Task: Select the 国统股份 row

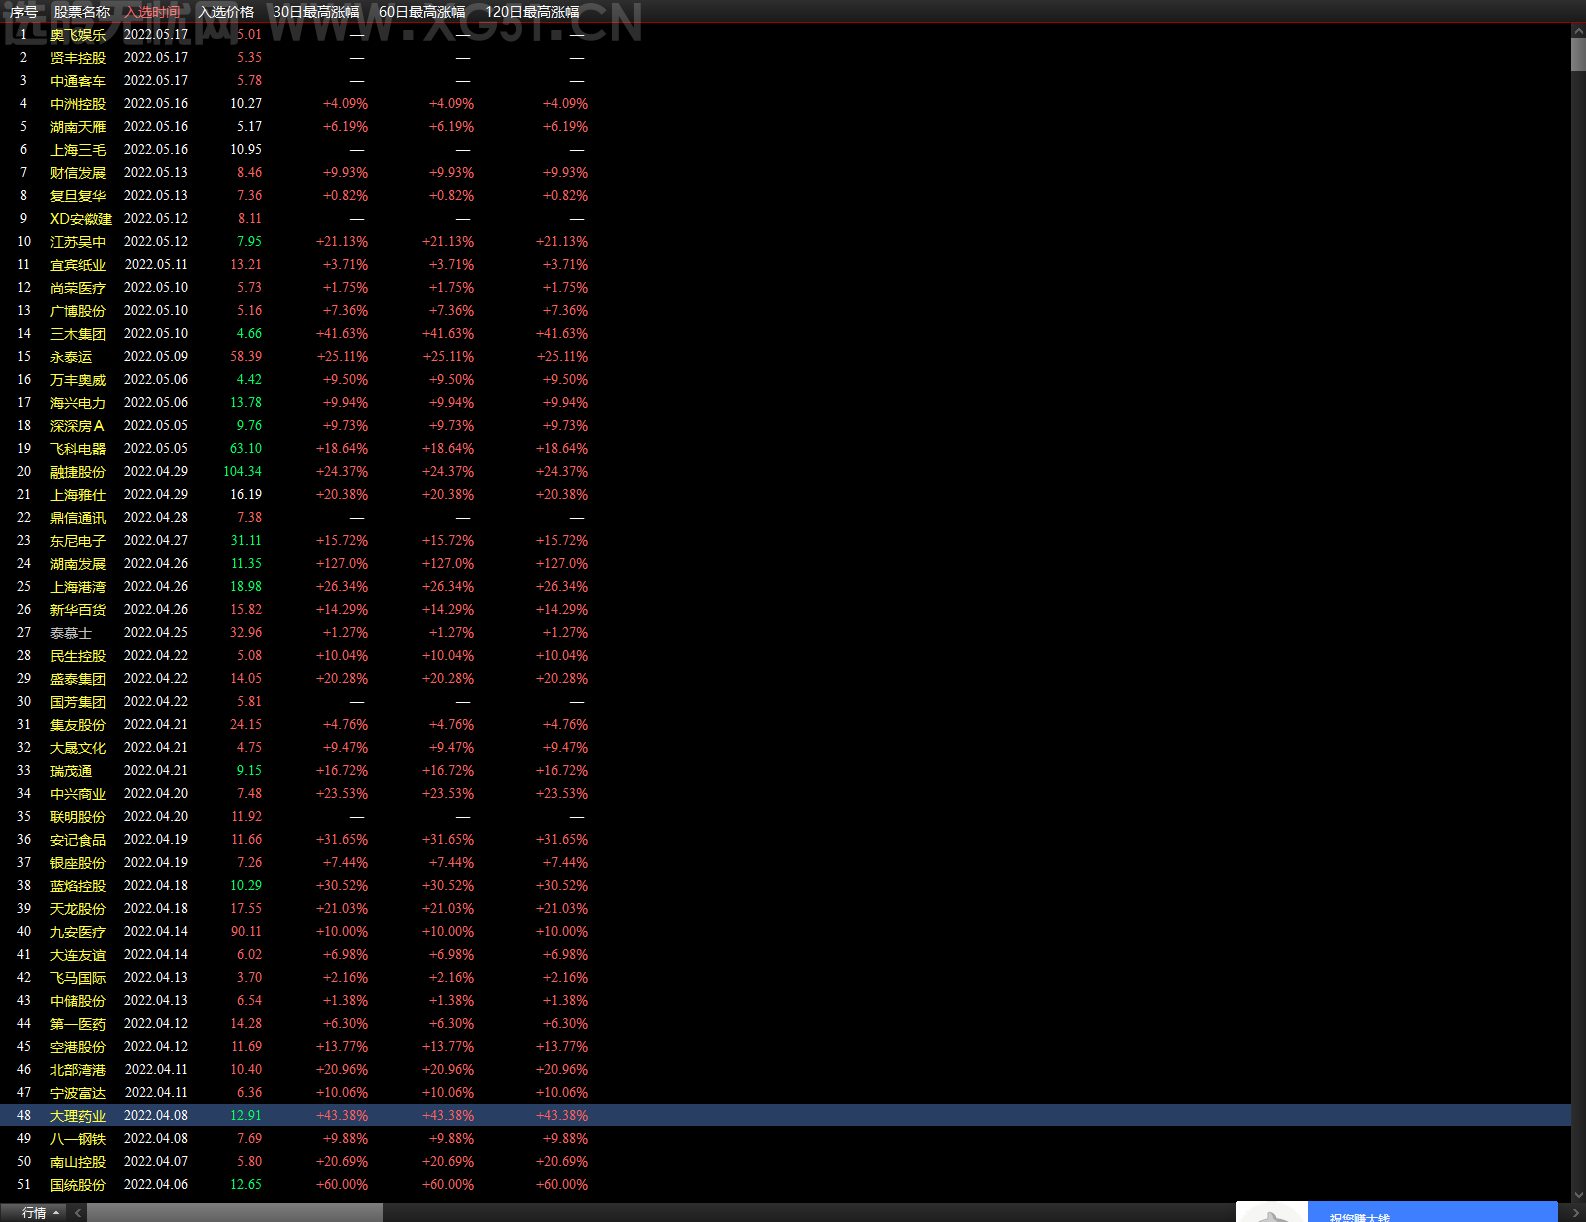Action: [x=785, y=1185]
